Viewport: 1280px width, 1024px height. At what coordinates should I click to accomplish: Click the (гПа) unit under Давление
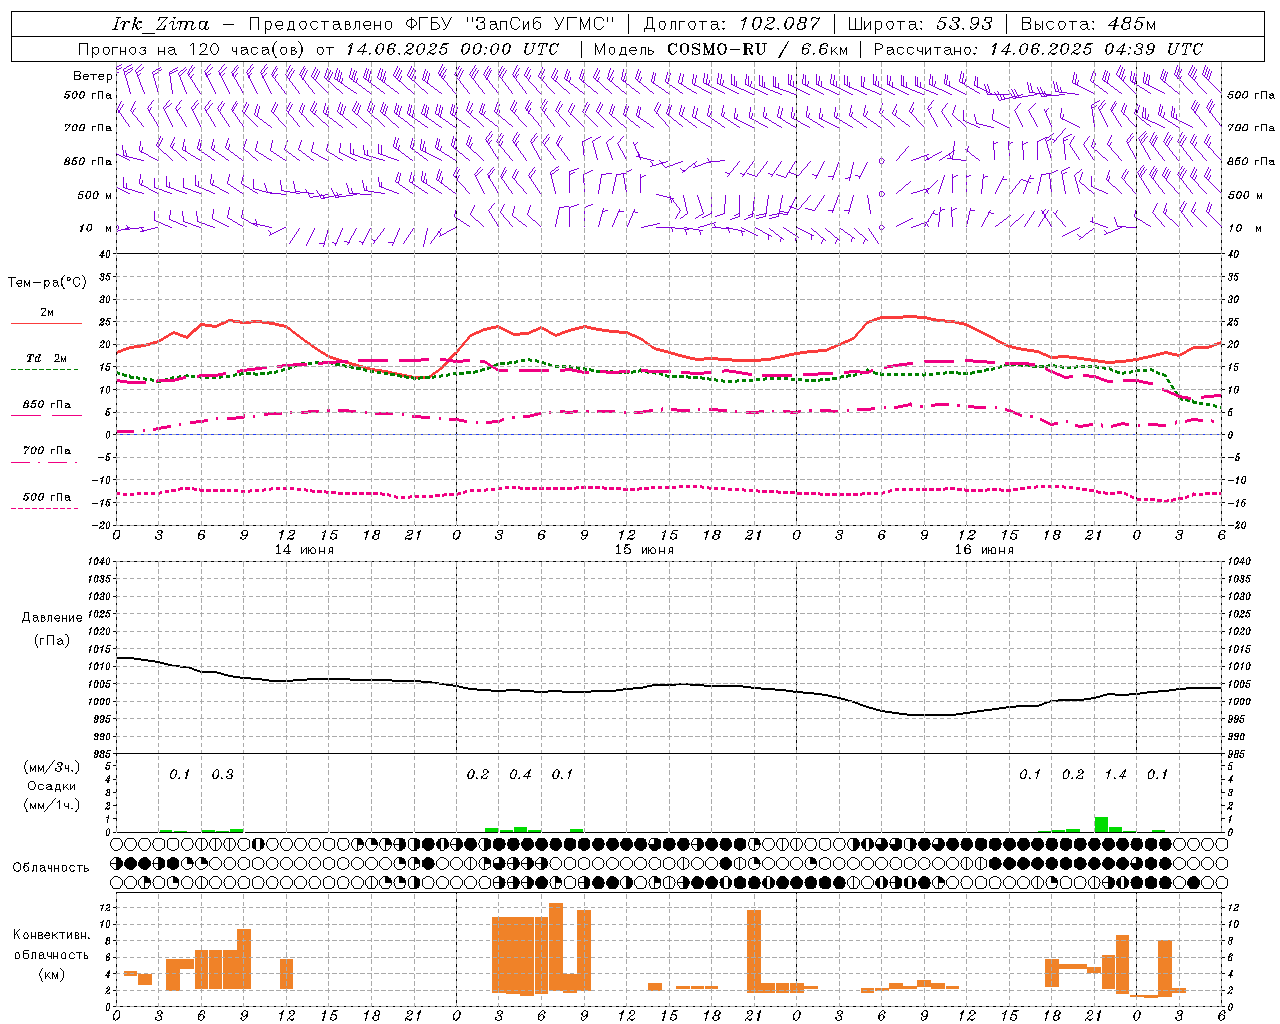(x=52, y=641)
